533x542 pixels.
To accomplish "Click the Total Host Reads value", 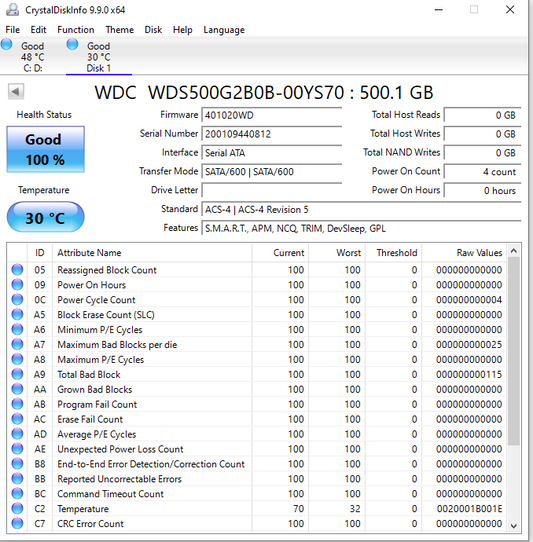I will (483, 115).
